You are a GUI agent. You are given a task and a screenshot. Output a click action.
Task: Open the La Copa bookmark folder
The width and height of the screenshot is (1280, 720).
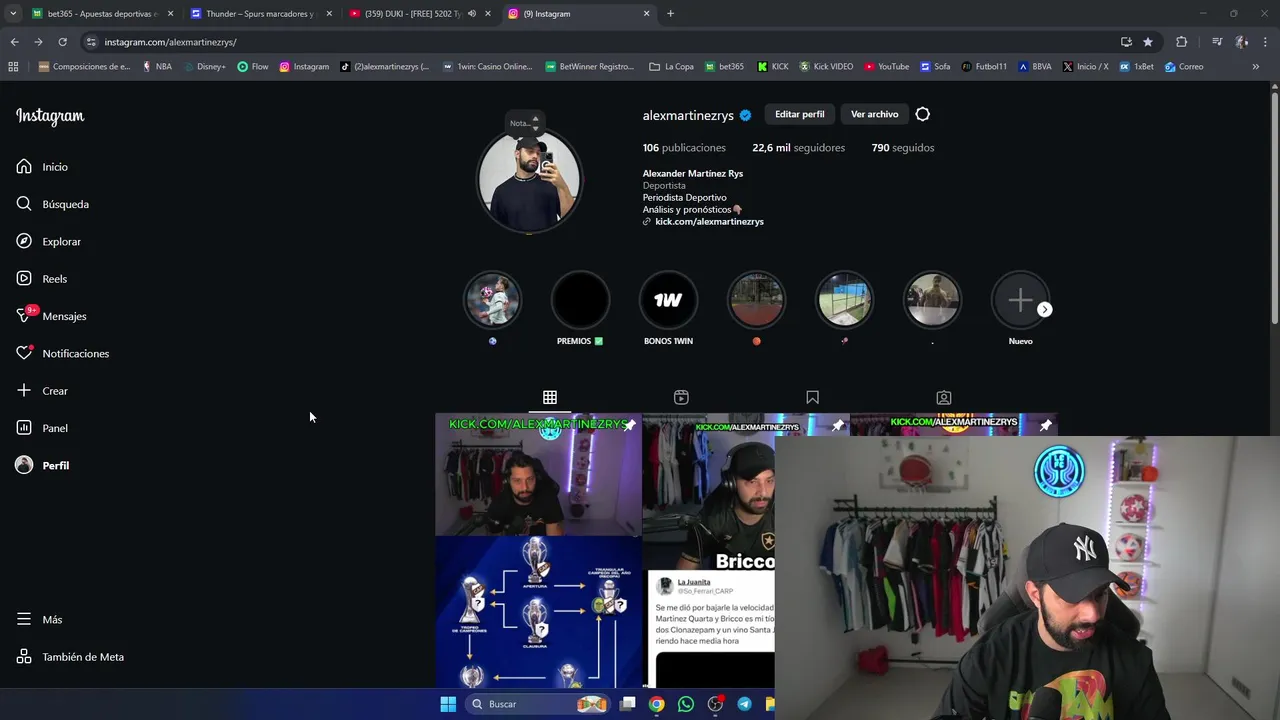pos(671,67)
